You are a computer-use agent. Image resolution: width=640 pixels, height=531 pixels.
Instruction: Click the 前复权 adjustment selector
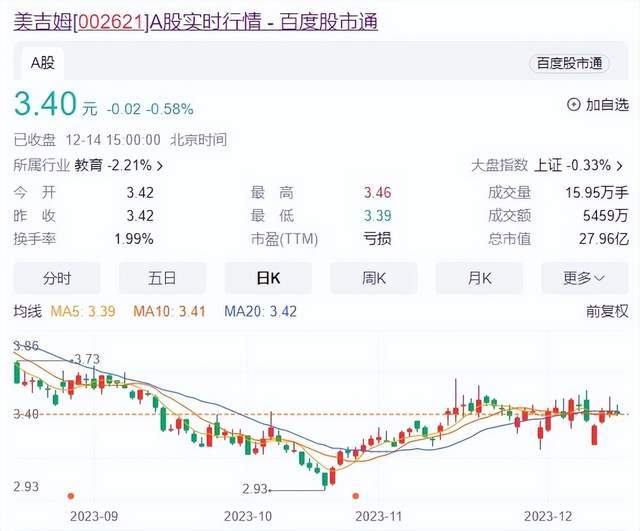point(607,311)
